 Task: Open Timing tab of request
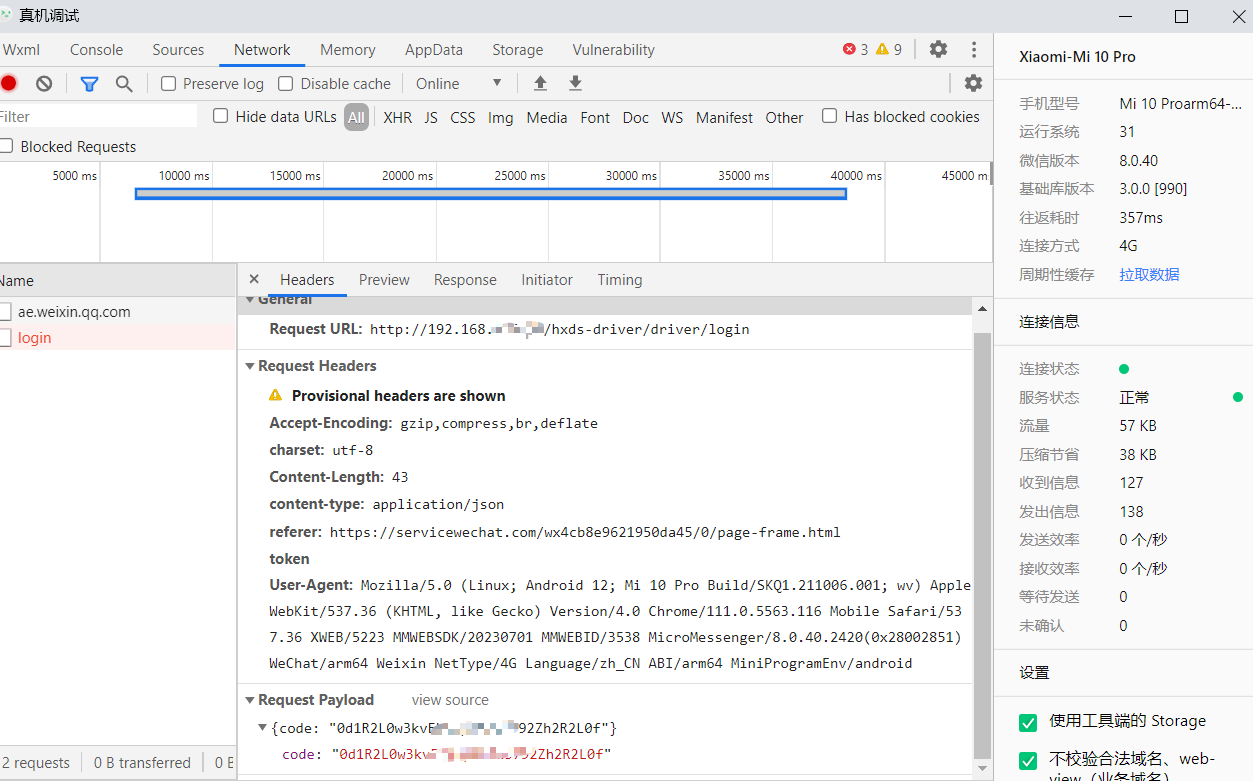coord(620,280)
